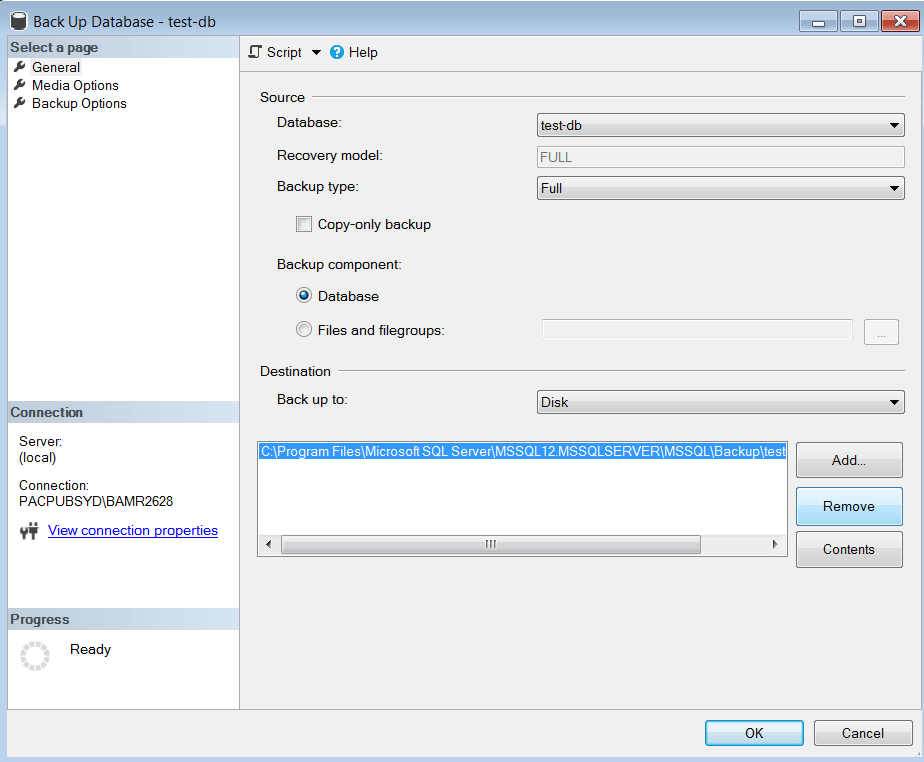The height and width of the screenshot is (762, 924).
Task: Click the horizontal scrollbar in destination list
Action: tap(490, 544)
